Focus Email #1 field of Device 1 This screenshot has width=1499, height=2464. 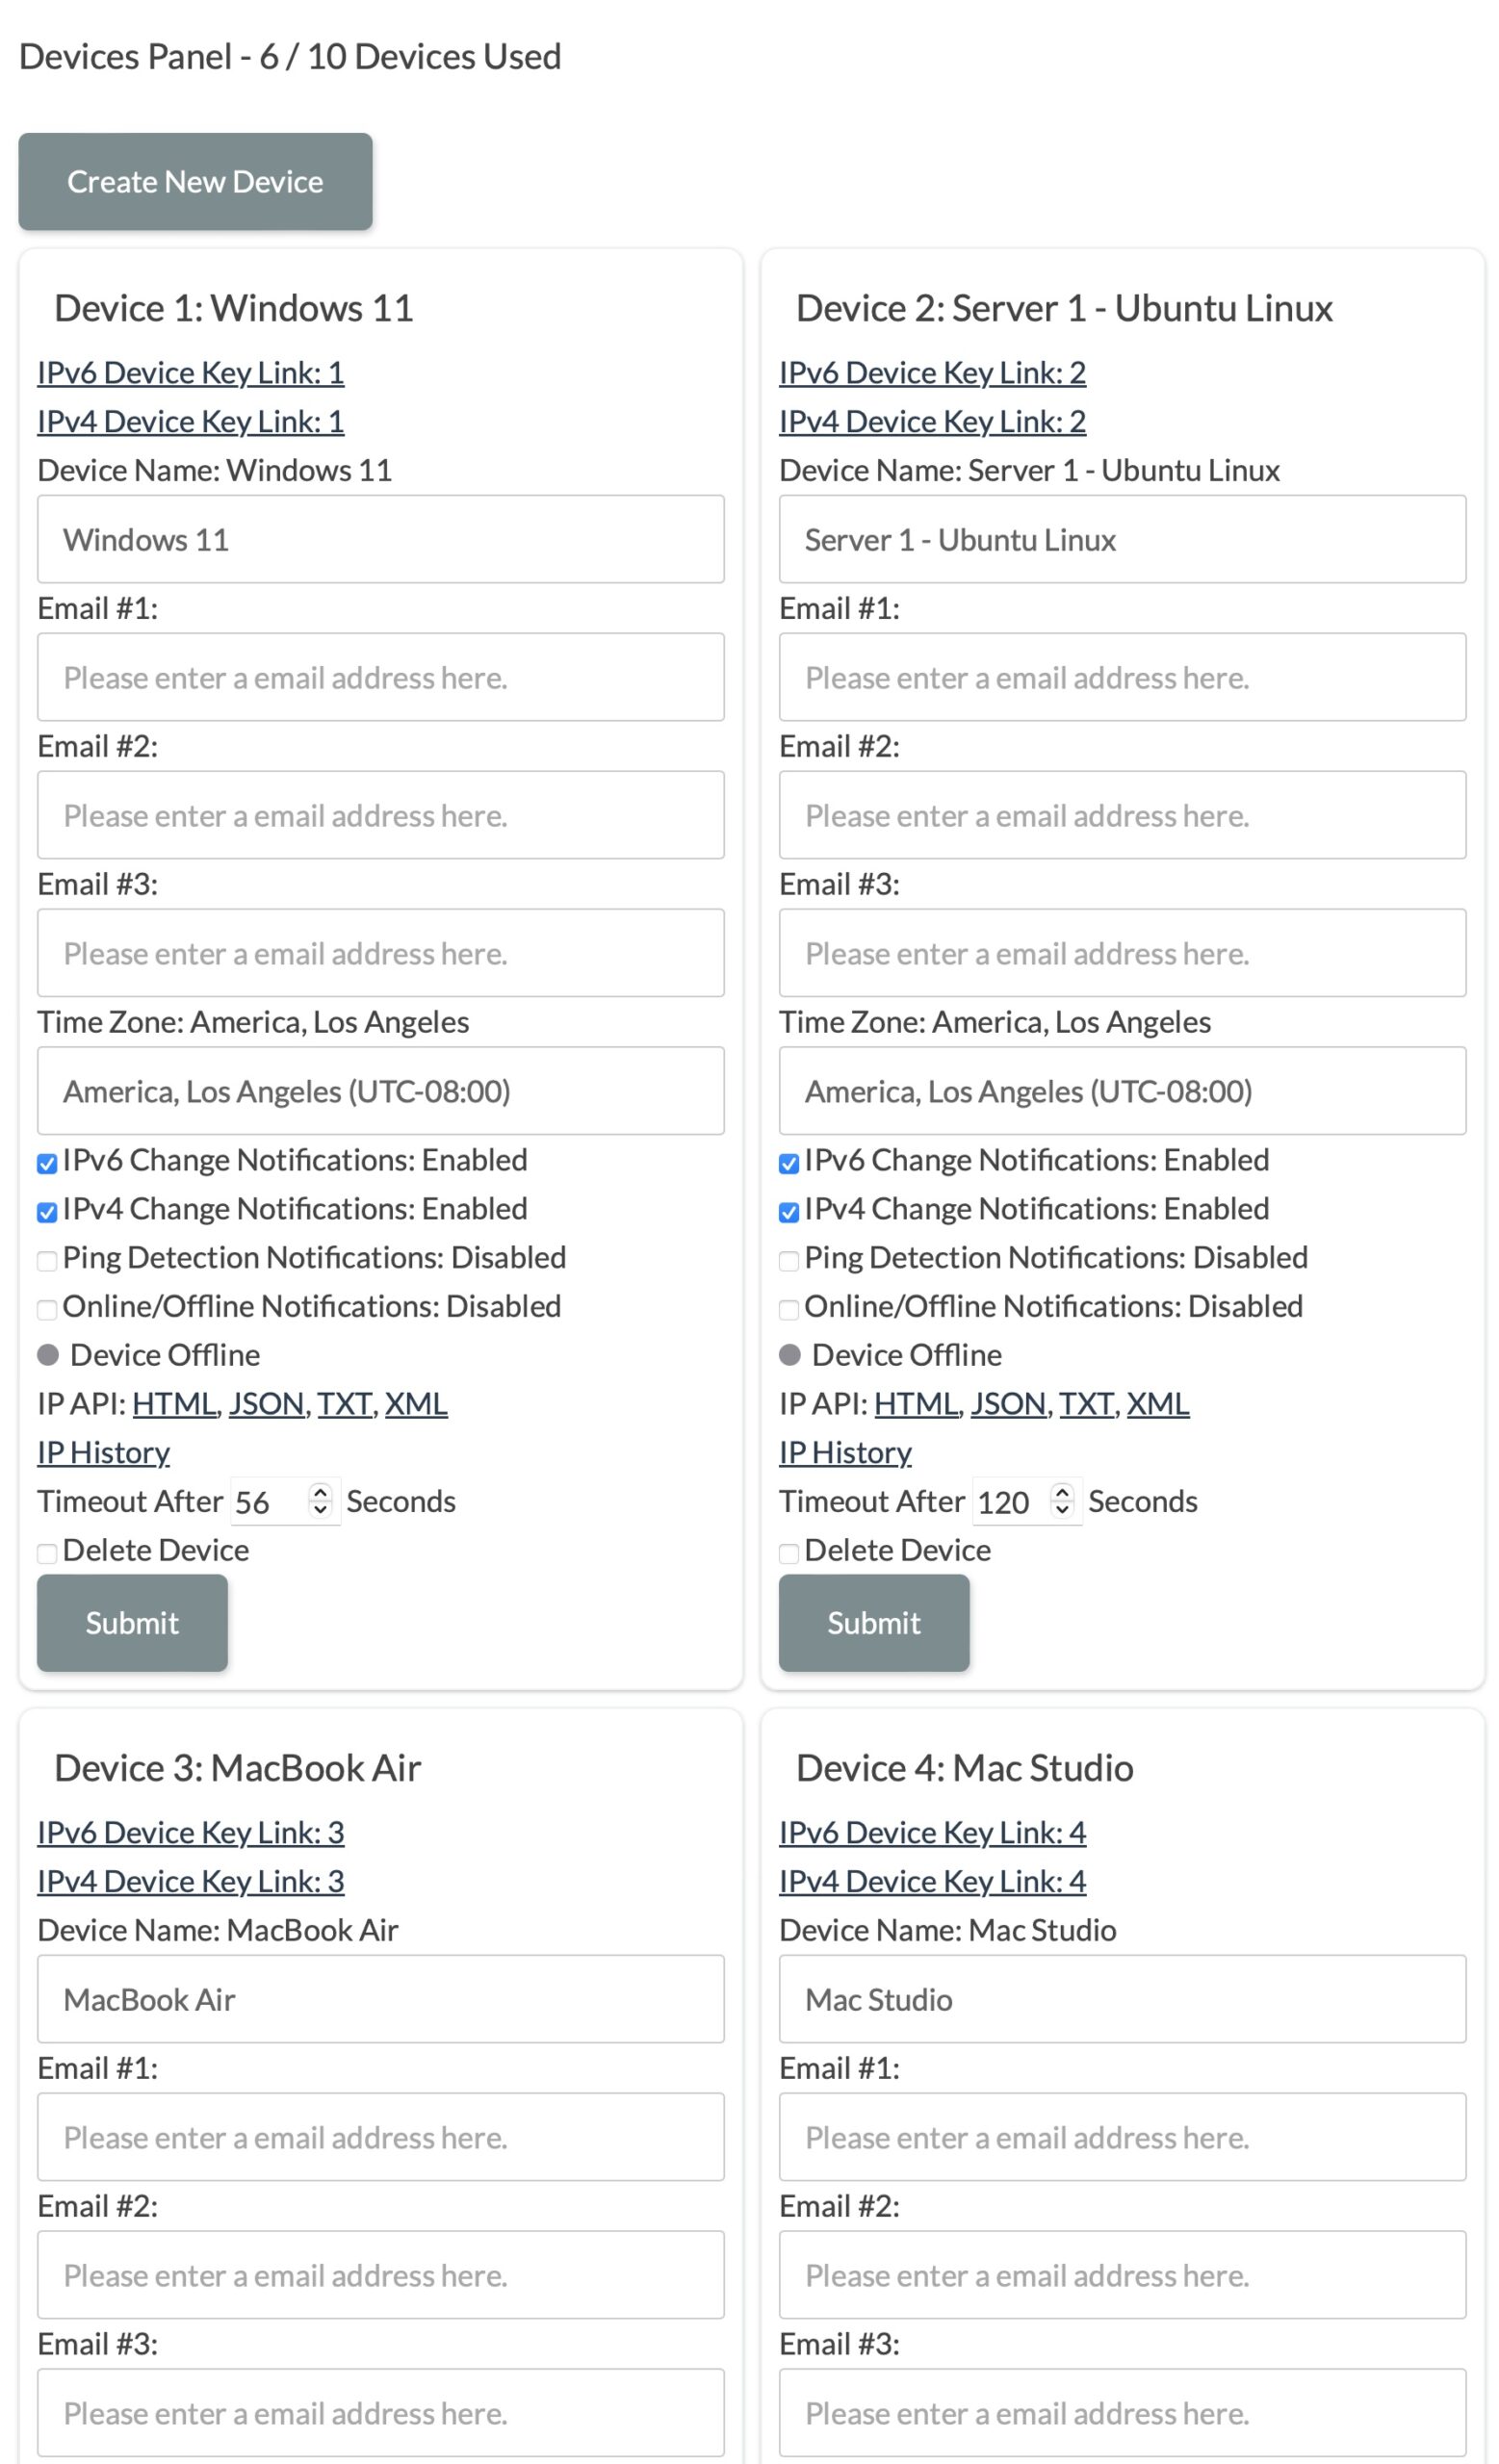pyautogui.click(x=381, y=677)
